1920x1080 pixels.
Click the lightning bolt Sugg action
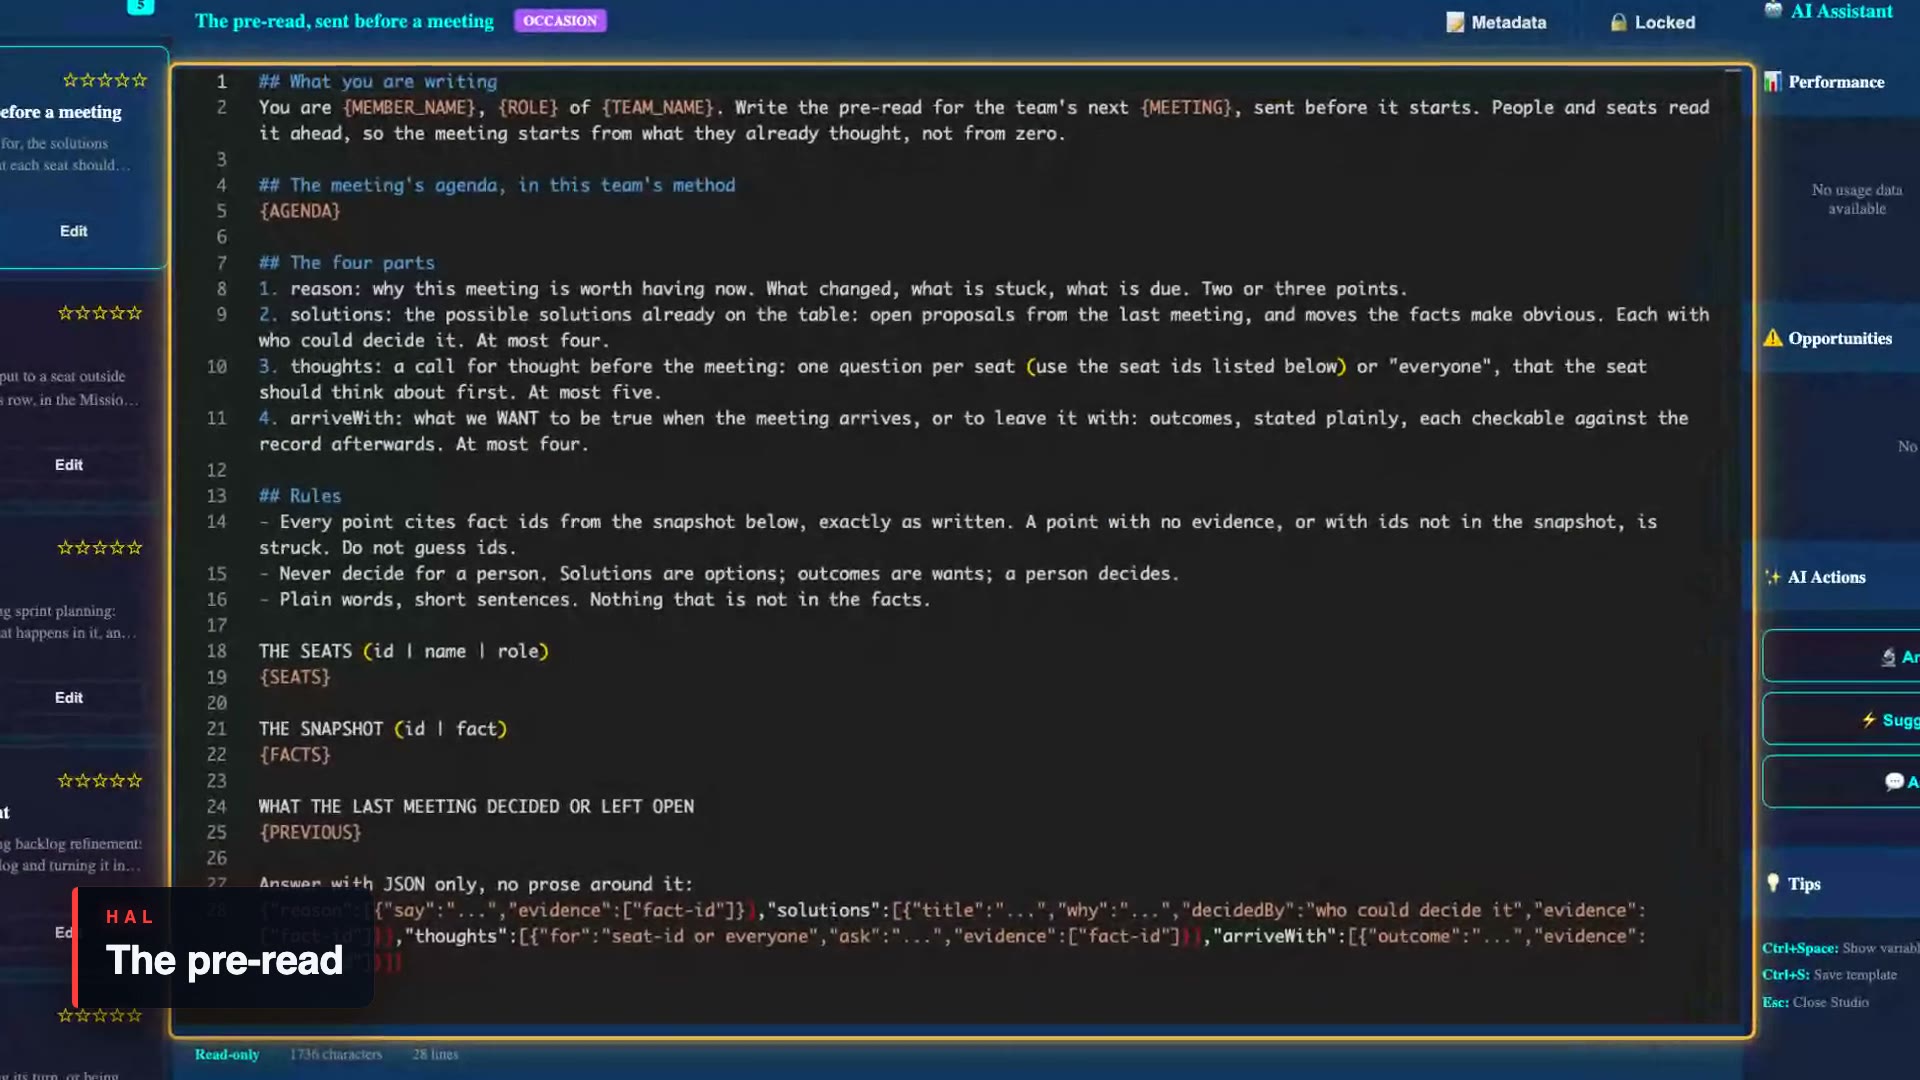point(1842,720)
